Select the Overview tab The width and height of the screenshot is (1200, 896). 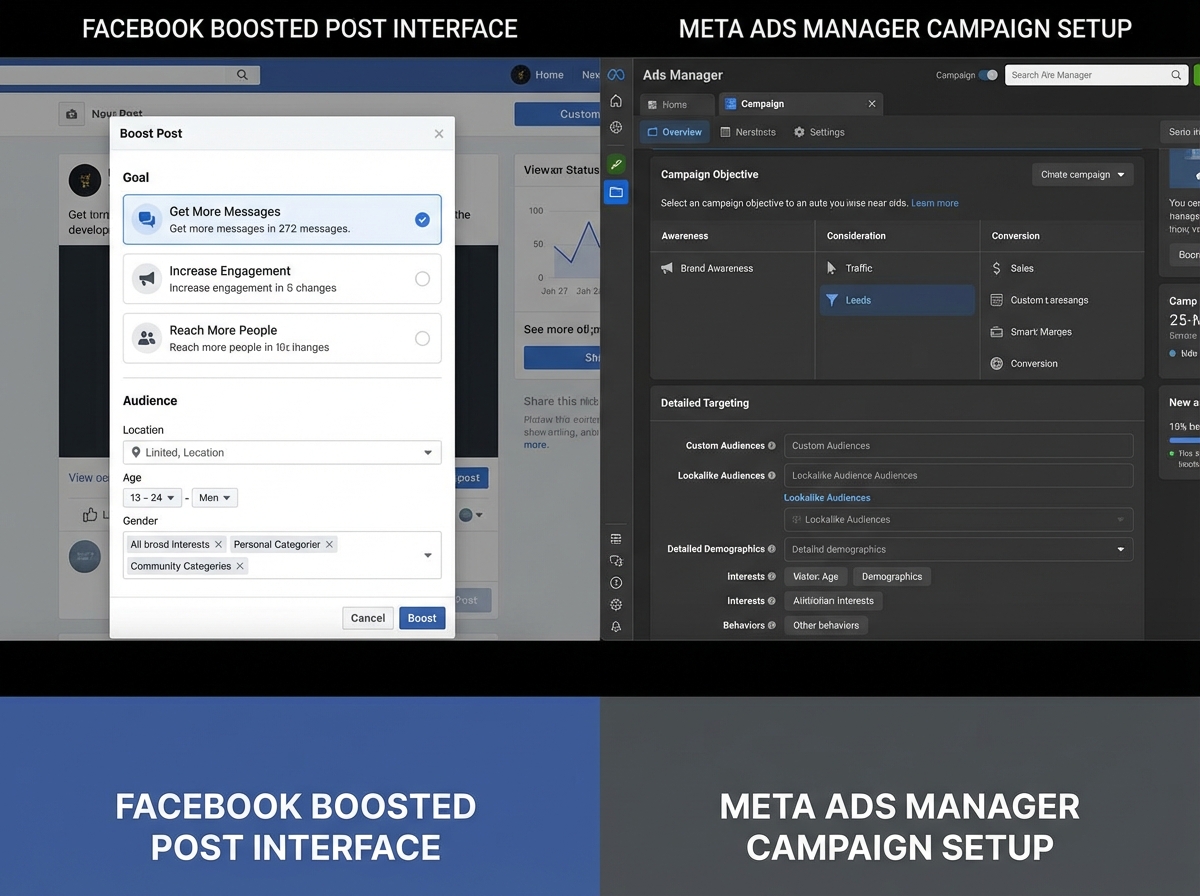point(675,131)
